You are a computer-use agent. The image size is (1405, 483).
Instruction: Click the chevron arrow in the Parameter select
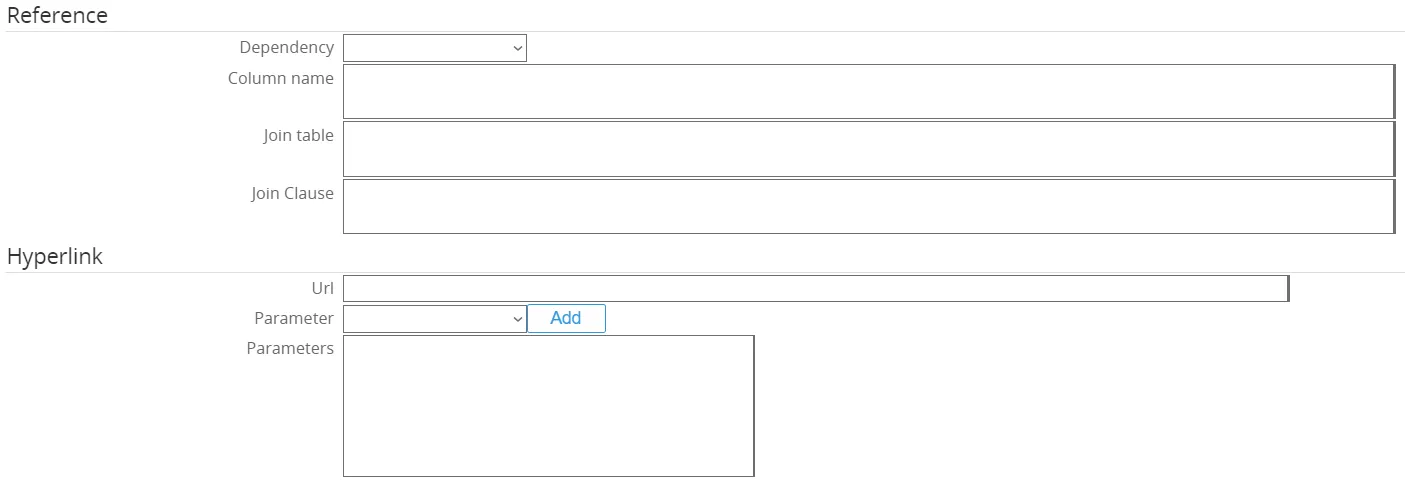point(517,319)
